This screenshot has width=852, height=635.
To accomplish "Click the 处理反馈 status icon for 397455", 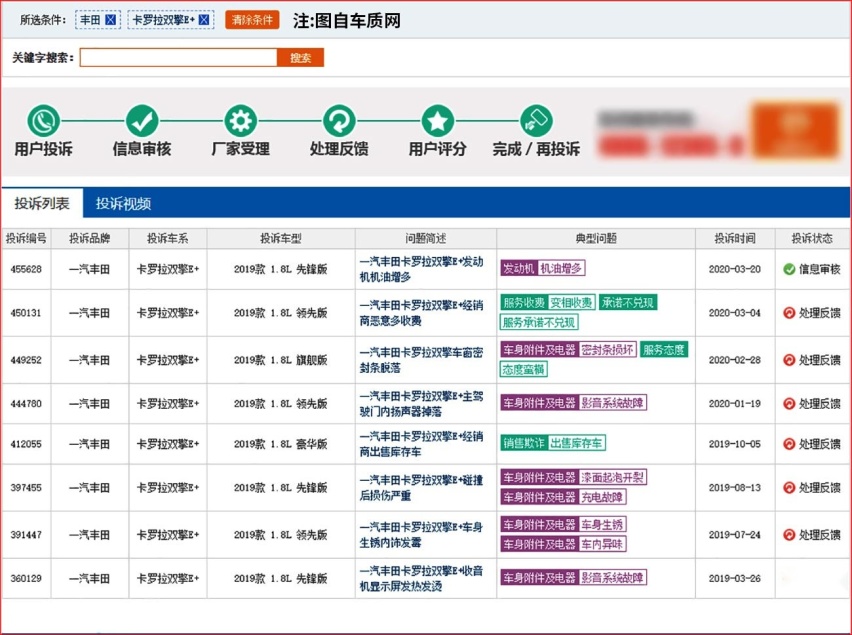I will pos(789,488).
